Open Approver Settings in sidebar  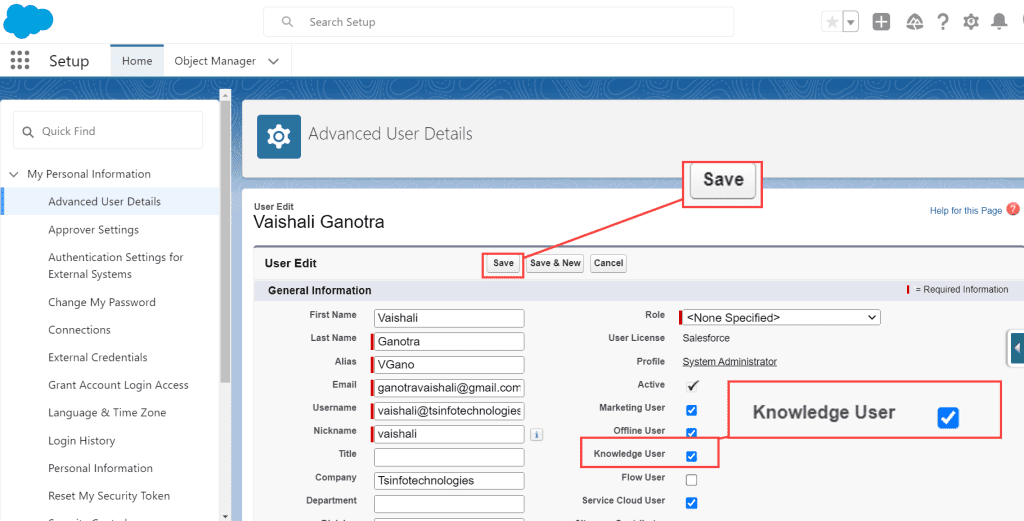(x=93, y=230)
